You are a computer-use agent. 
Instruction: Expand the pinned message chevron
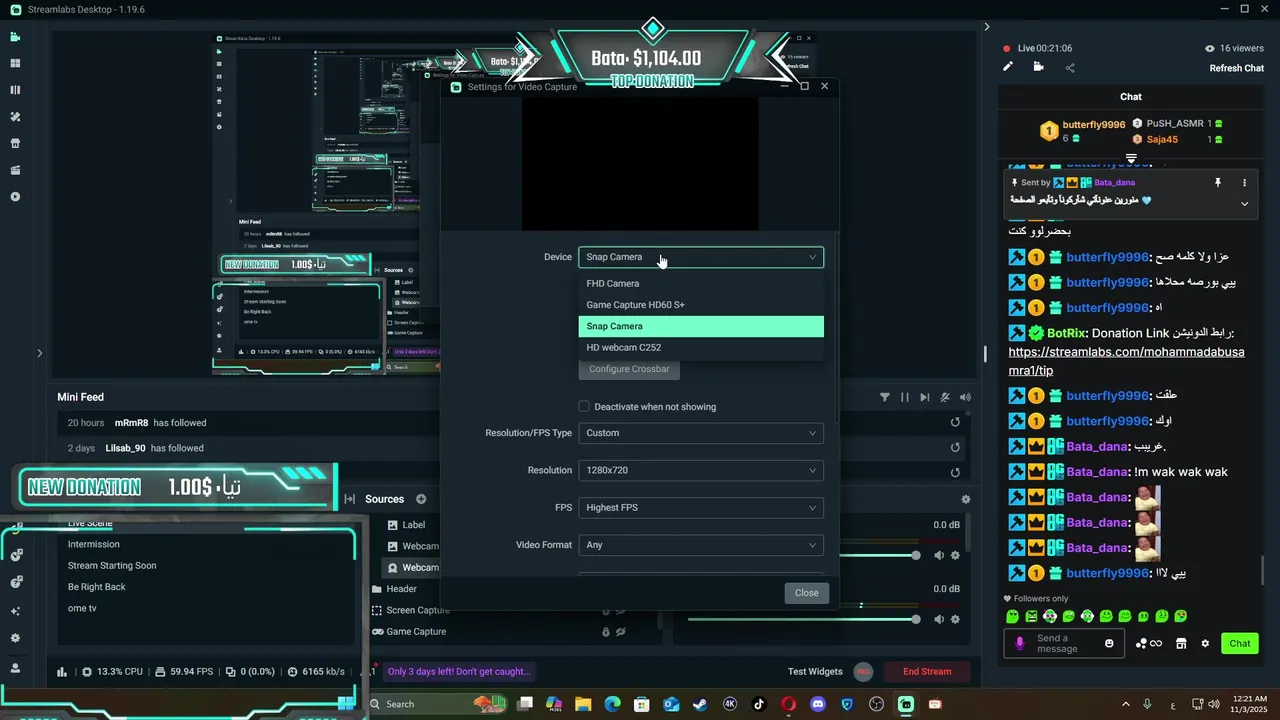click(x=1244, y=203)
